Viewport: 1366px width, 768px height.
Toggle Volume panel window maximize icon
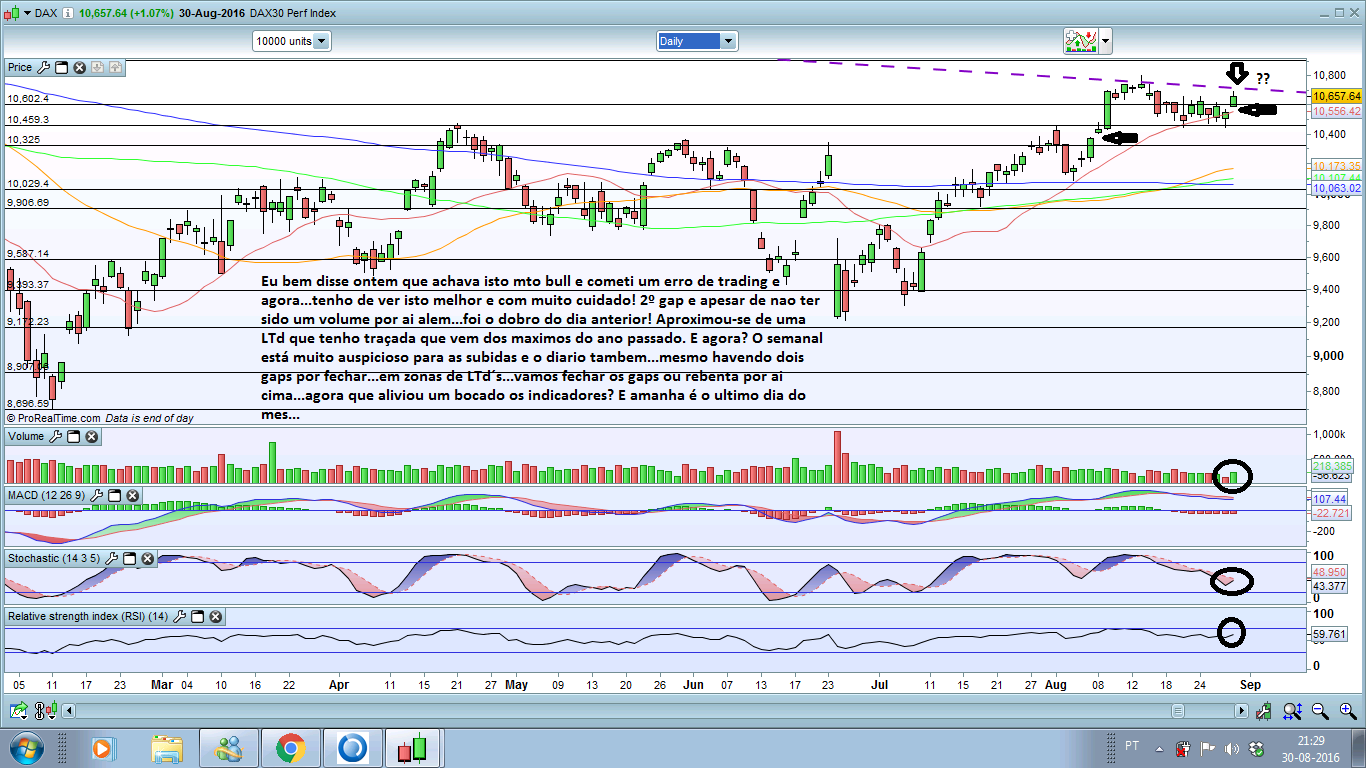click(73, 437)
